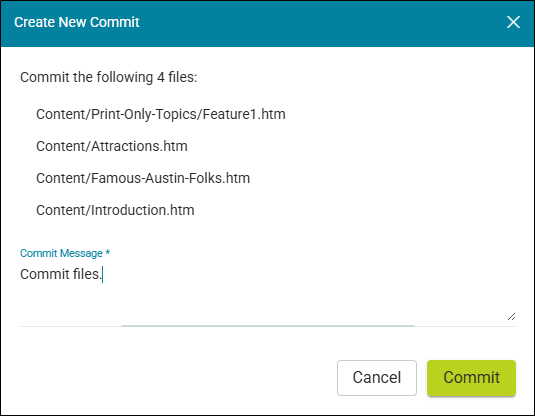The image size is (535, 416).
Task: Click the required asterisk beside Commit Message
Action: point(107,252)
